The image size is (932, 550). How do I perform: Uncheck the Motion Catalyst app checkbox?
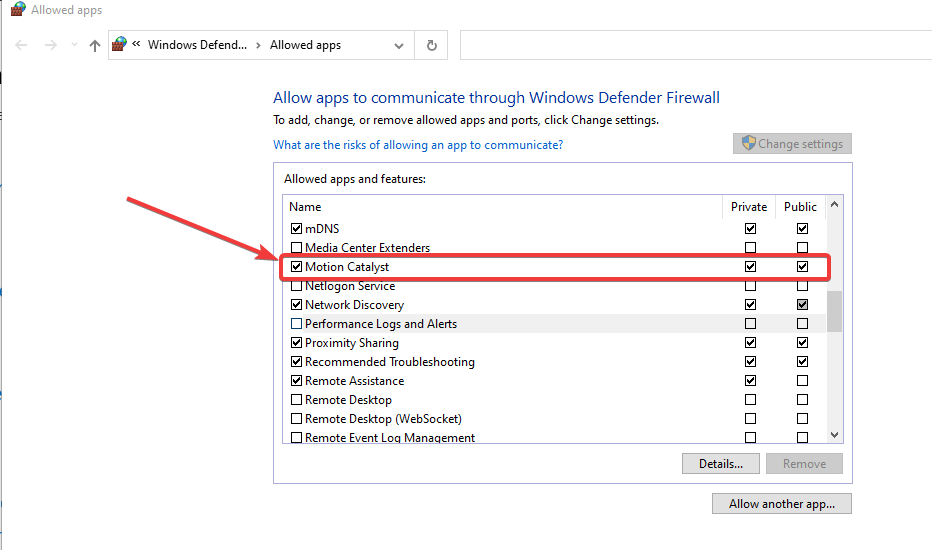pyautogui.click(x=297, y=266)
